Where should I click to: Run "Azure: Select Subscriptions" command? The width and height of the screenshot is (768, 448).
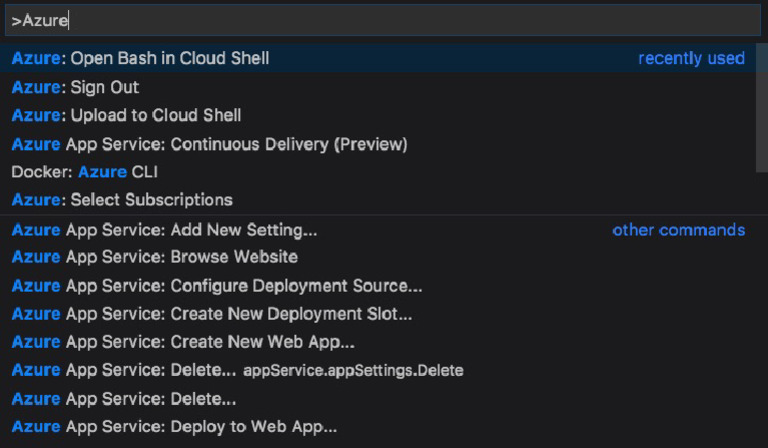click(378, 200)
